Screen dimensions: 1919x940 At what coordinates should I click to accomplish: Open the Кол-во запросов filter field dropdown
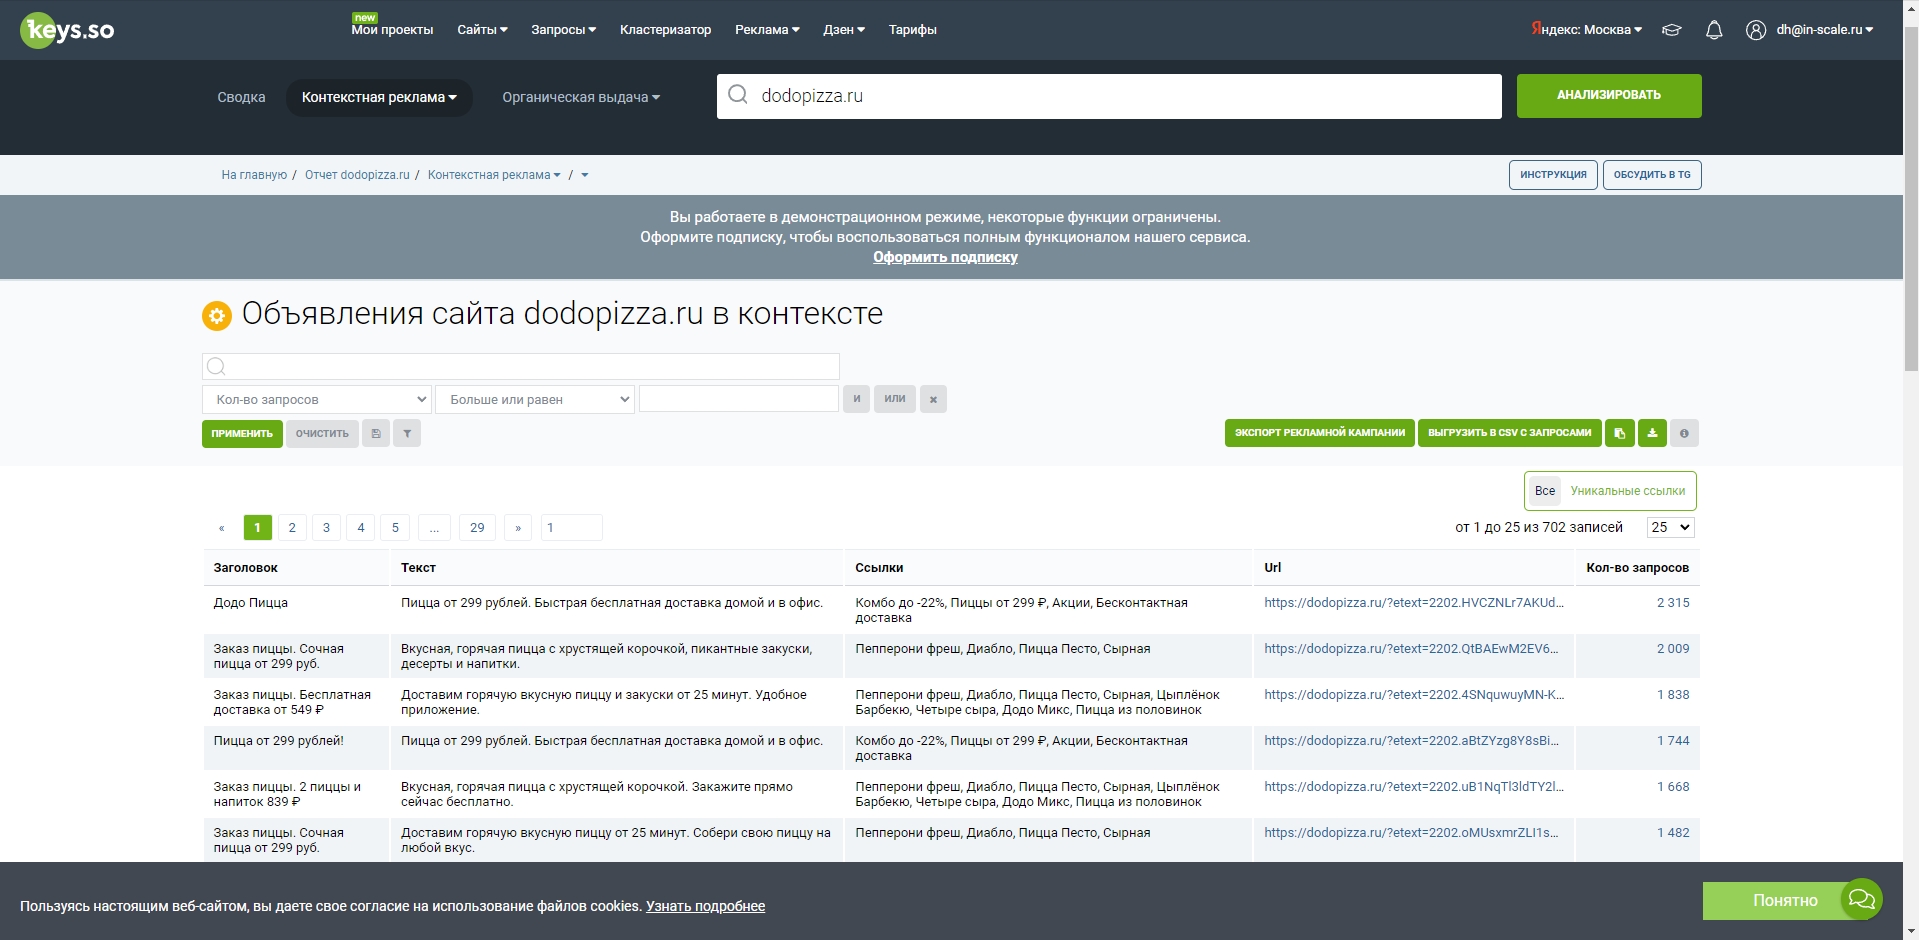[317, 399]
